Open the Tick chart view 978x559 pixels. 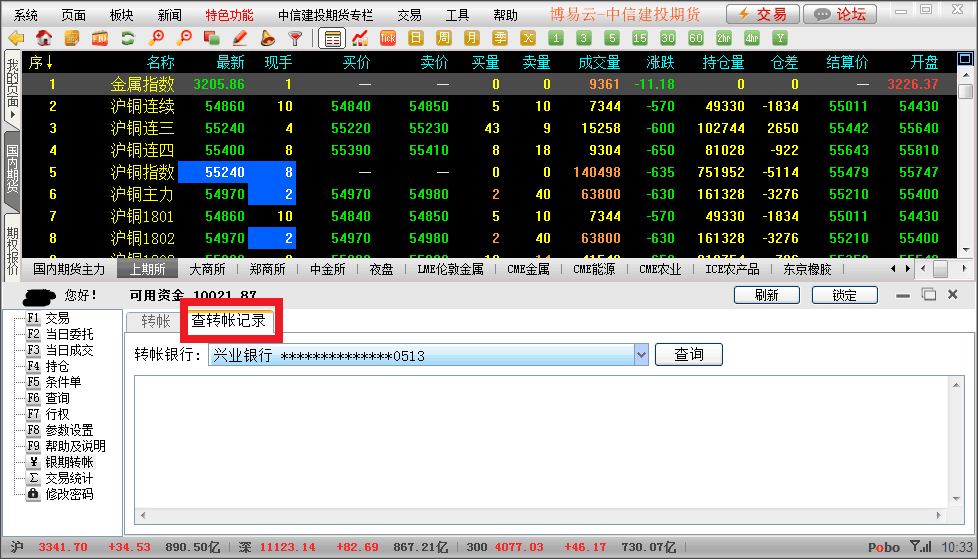point(388,39)
